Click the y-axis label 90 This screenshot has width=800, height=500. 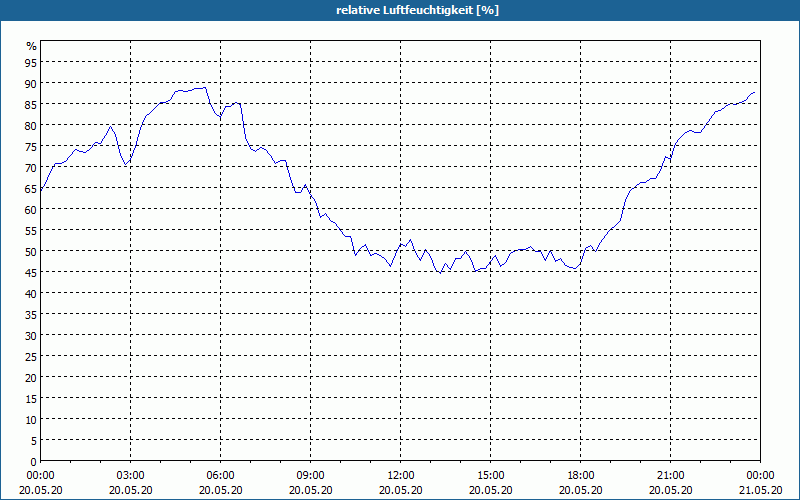(x=31, y=84)
